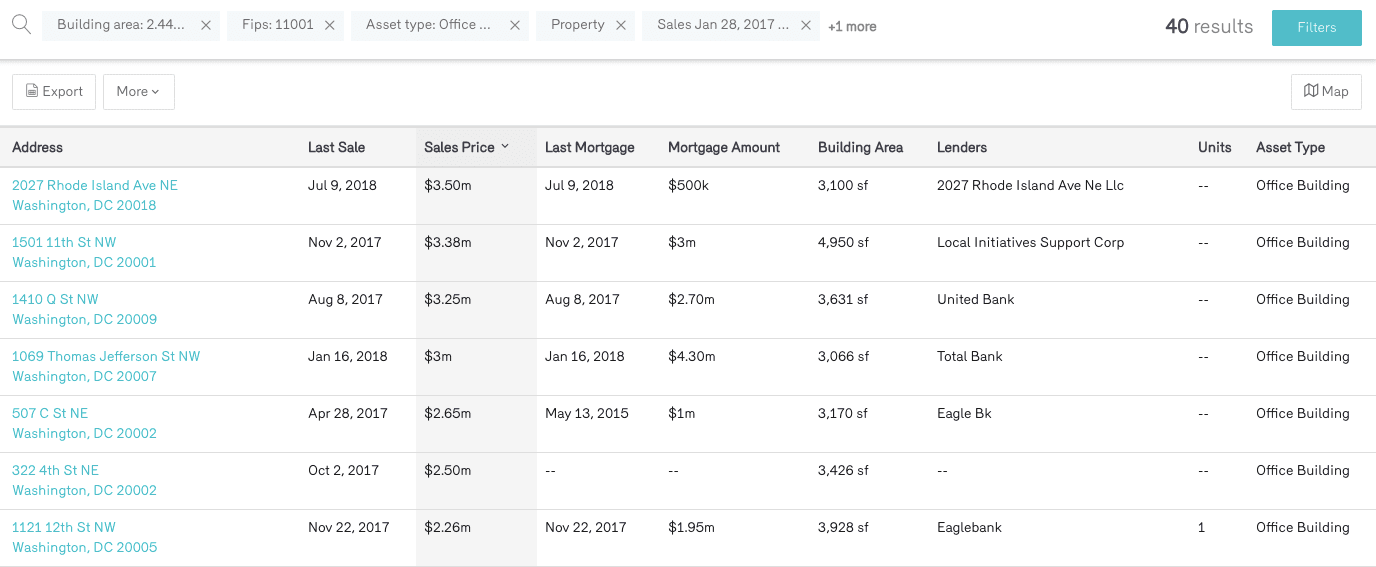The image size is (1376, 567).
Task: Remove the Property filter chip
Action: (621, 26)
